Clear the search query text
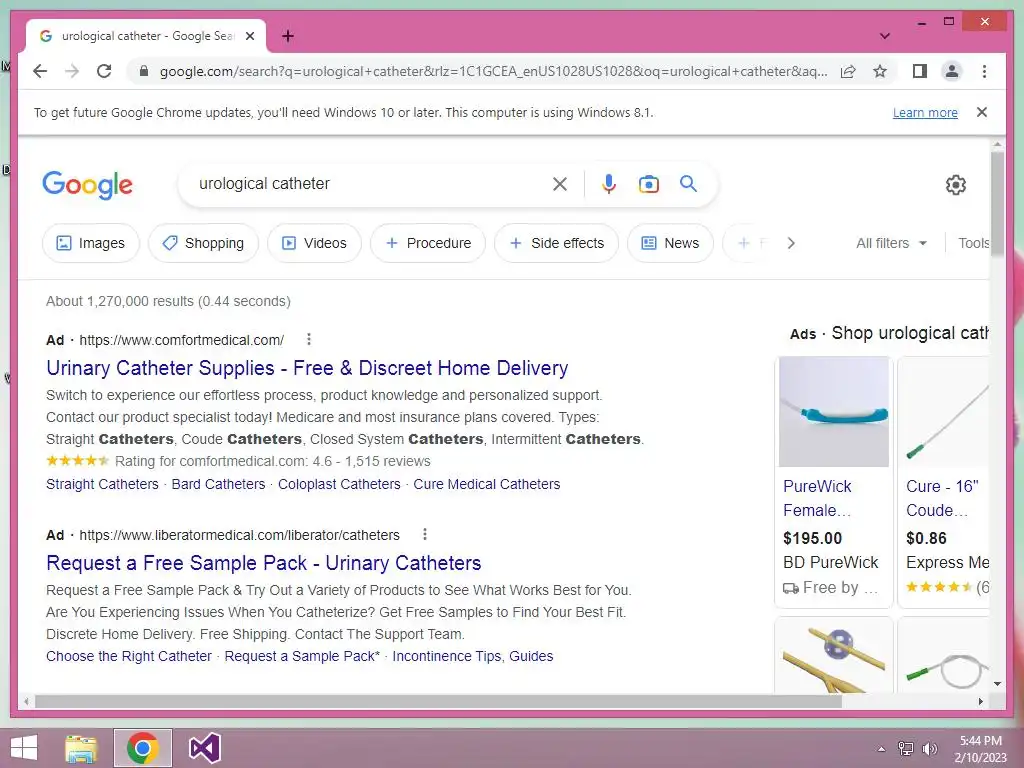The image size is (1024, 768). 560,184
